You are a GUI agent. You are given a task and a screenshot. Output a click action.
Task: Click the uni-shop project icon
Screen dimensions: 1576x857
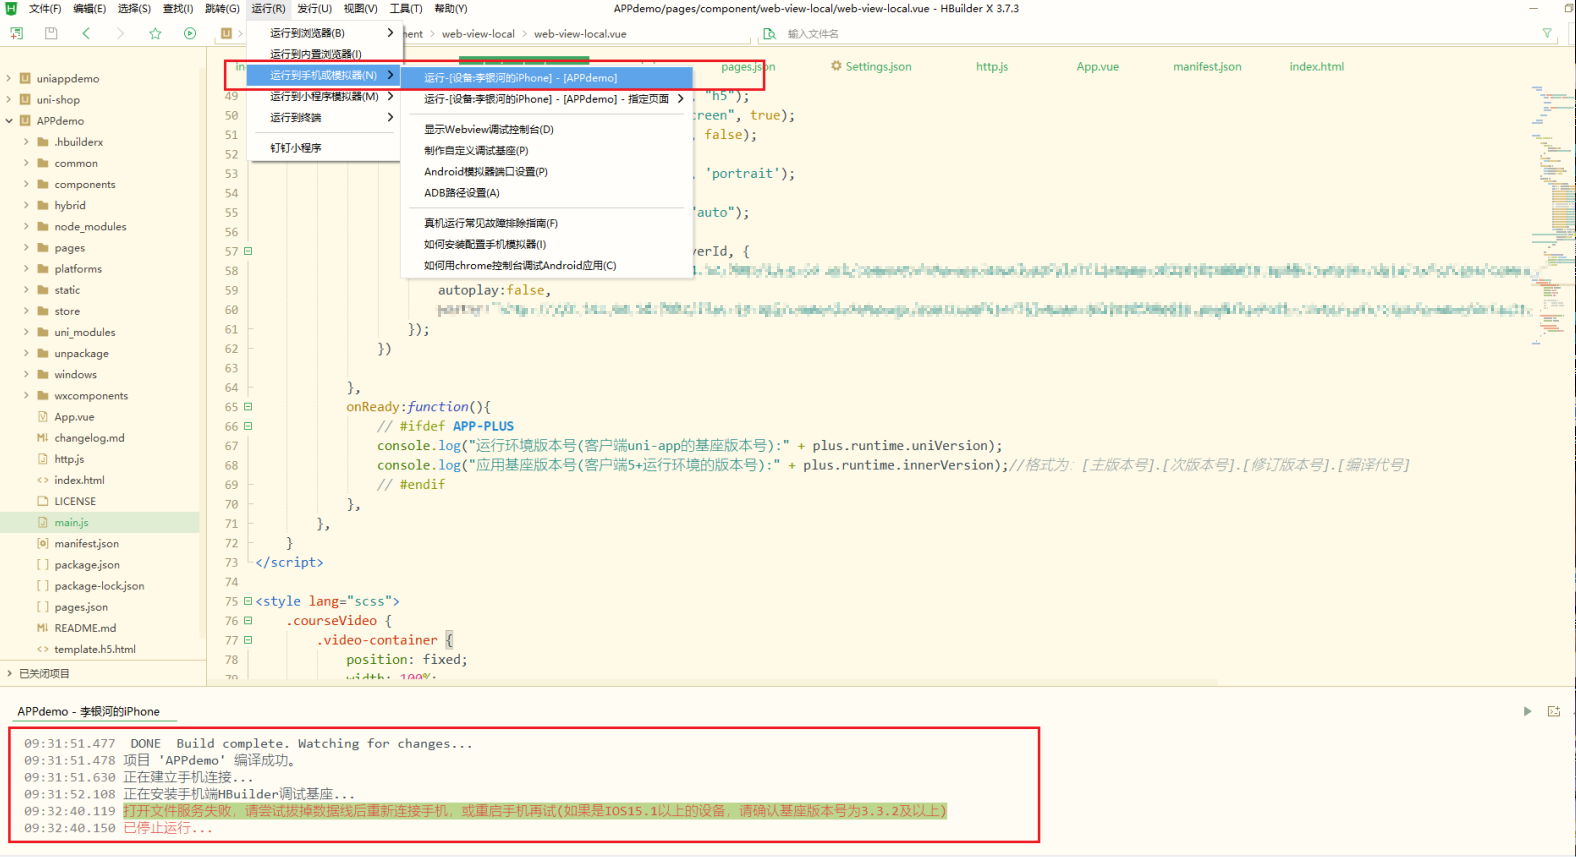coord(25,99)
